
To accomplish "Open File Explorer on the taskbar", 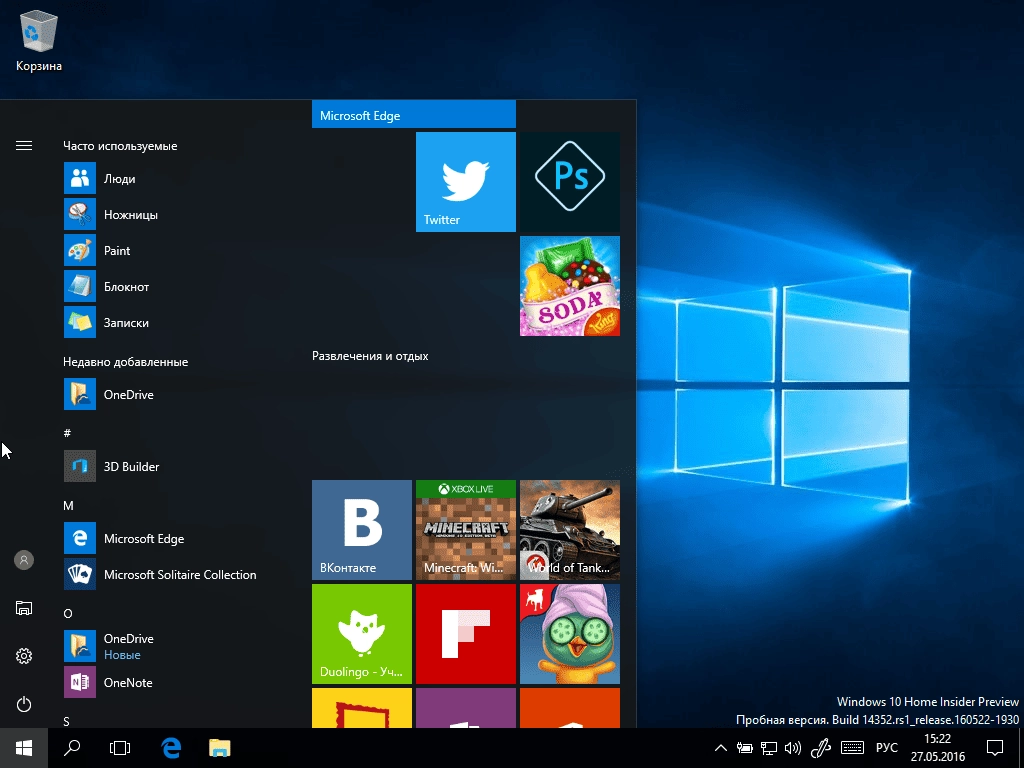I will [x=219, y=748].
